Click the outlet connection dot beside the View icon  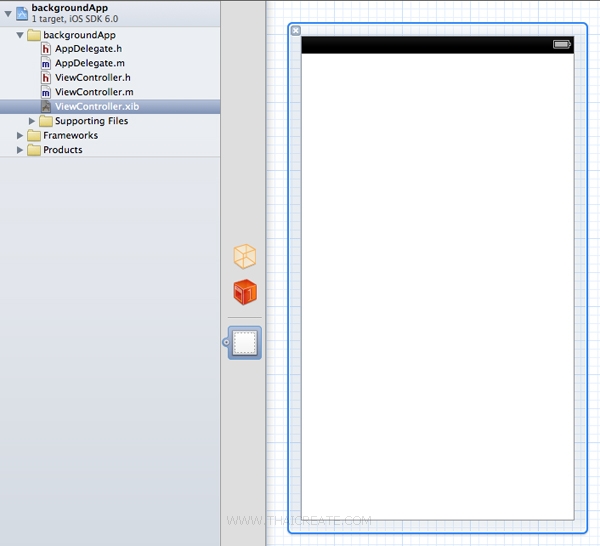226,342
